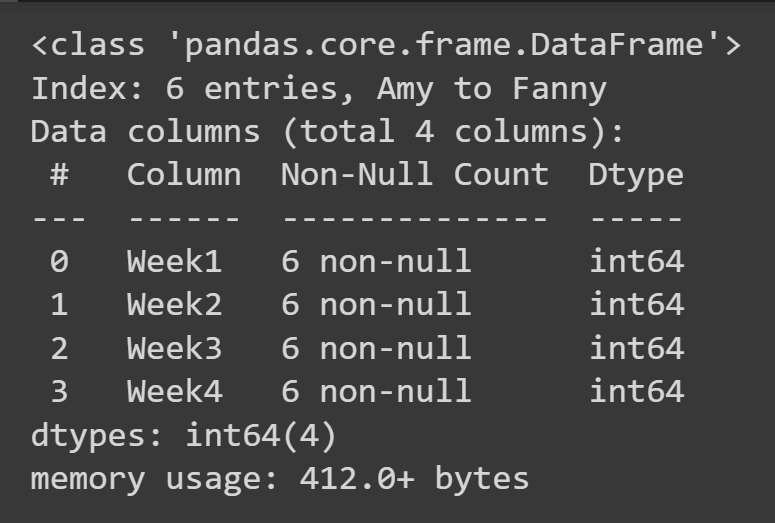Click the row number 3
775x523 pixels.
pyautogui.click(x=59, y=391)
